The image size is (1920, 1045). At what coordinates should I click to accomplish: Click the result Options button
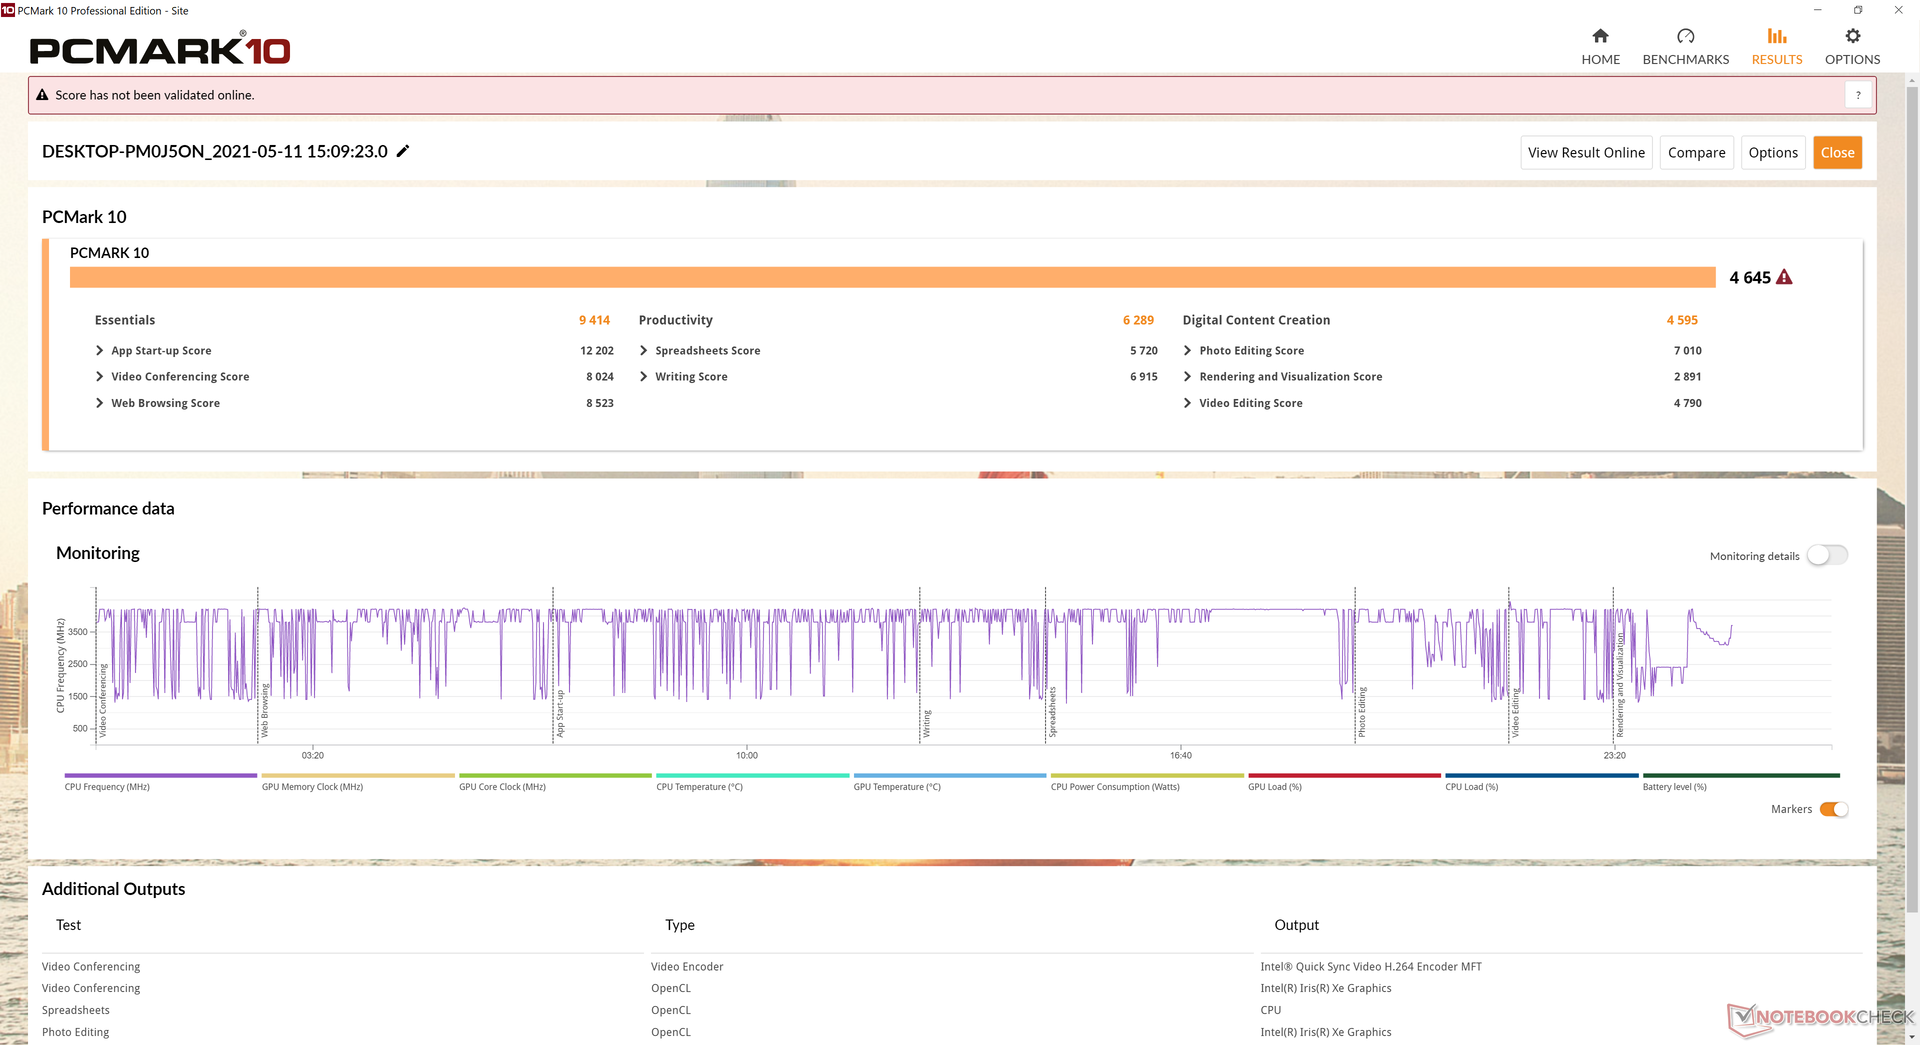coord(1772,152)
